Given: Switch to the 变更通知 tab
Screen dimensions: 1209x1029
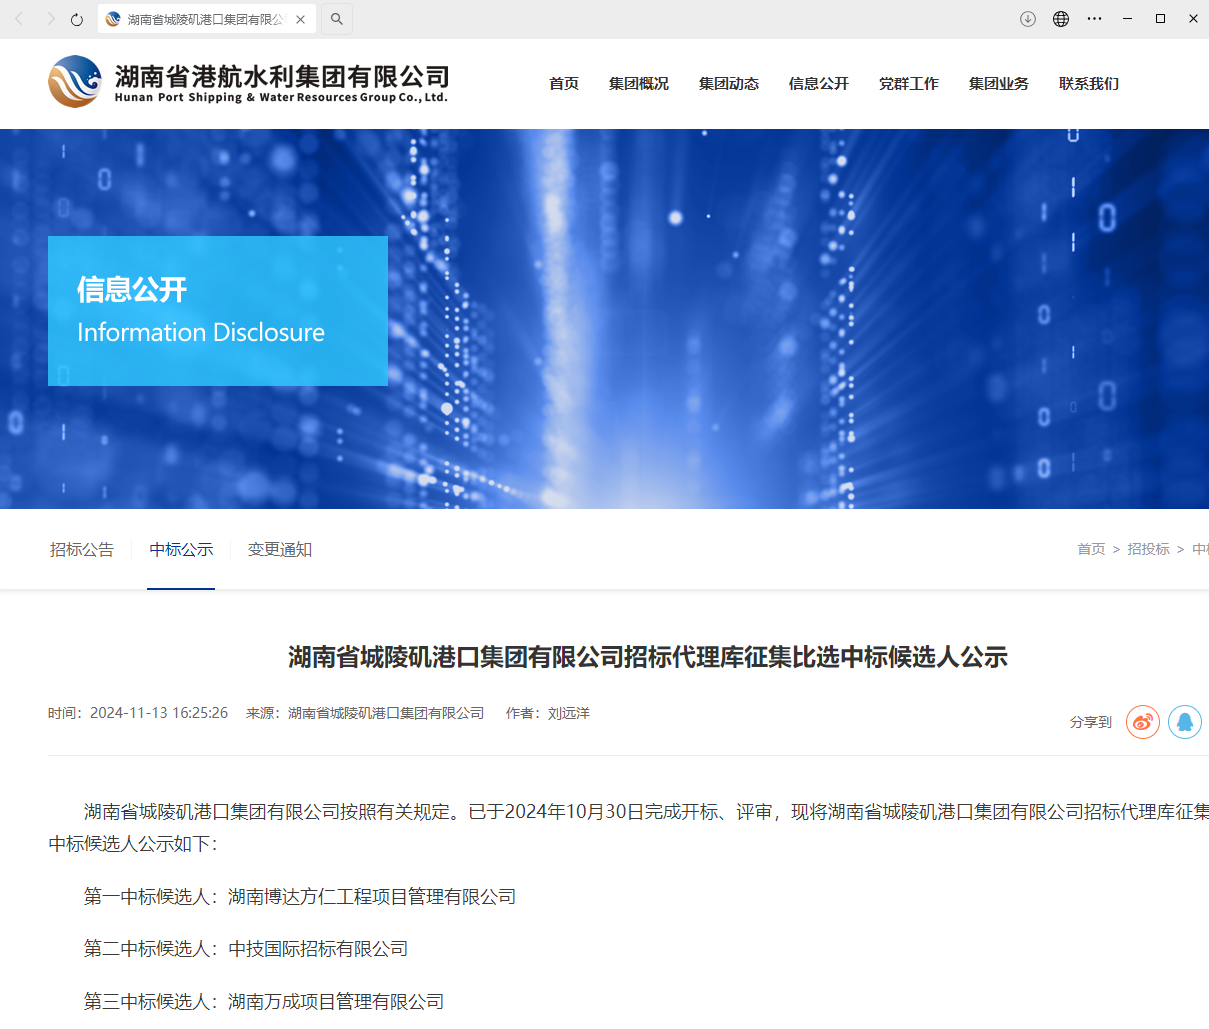Looking at the screenshot, I should (280, 550).
